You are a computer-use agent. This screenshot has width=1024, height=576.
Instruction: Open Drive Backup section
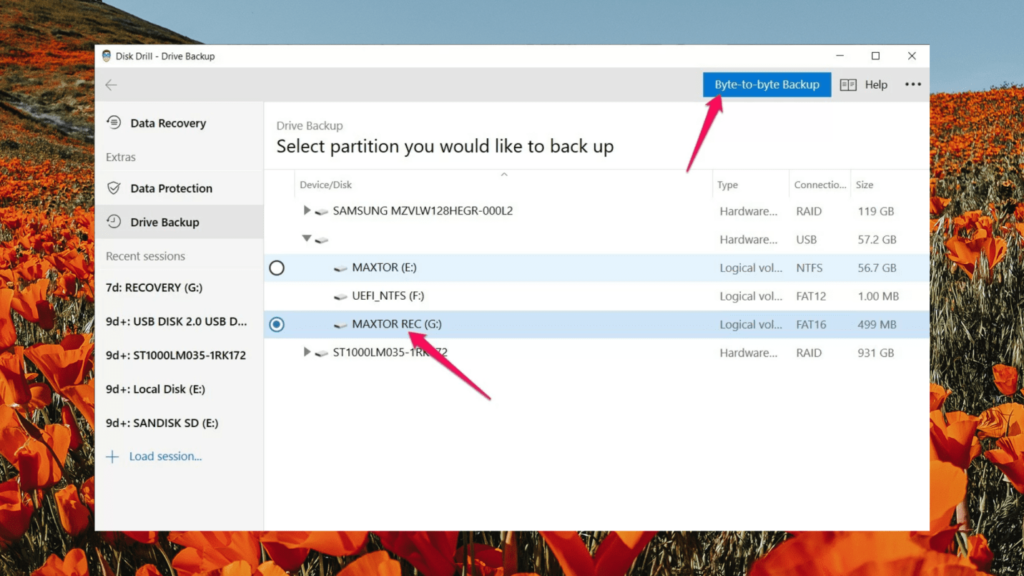(x=179, y=222)
